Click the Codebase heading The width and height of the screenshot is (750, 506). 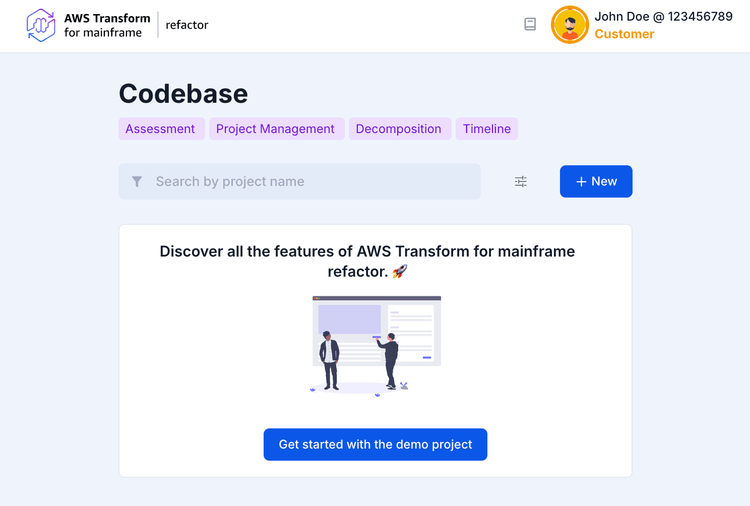tap(183, 93)
